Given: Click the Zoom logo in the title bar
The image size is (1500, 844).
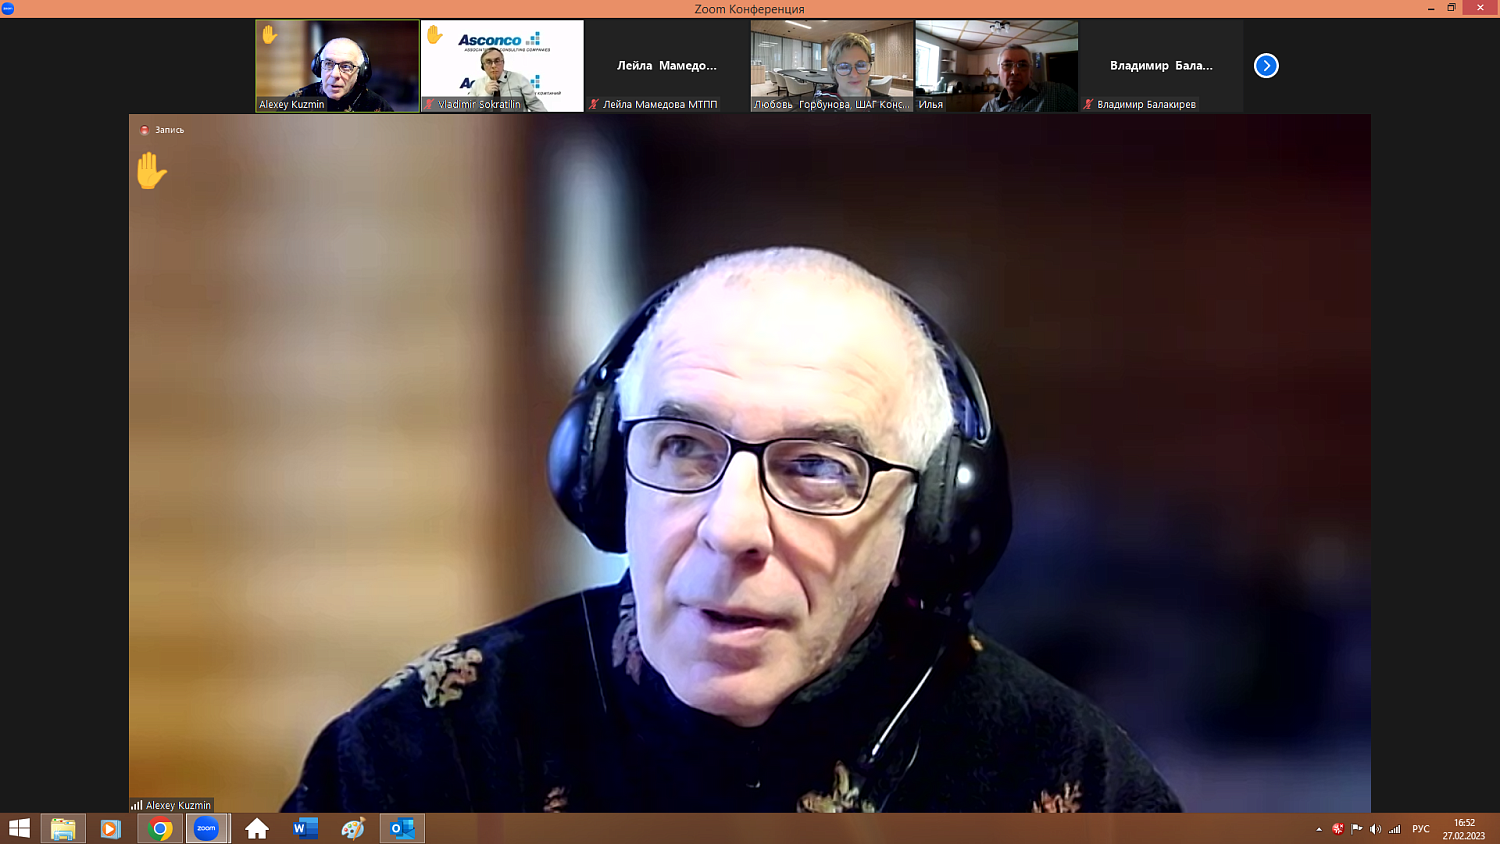Looking at the screenshot, I should point(8,8).
